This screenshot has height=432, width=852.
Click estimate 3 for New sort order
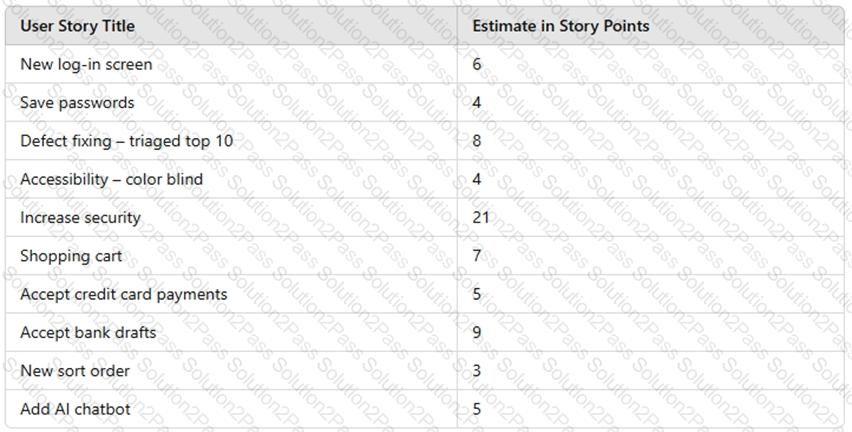coord(477,371)
